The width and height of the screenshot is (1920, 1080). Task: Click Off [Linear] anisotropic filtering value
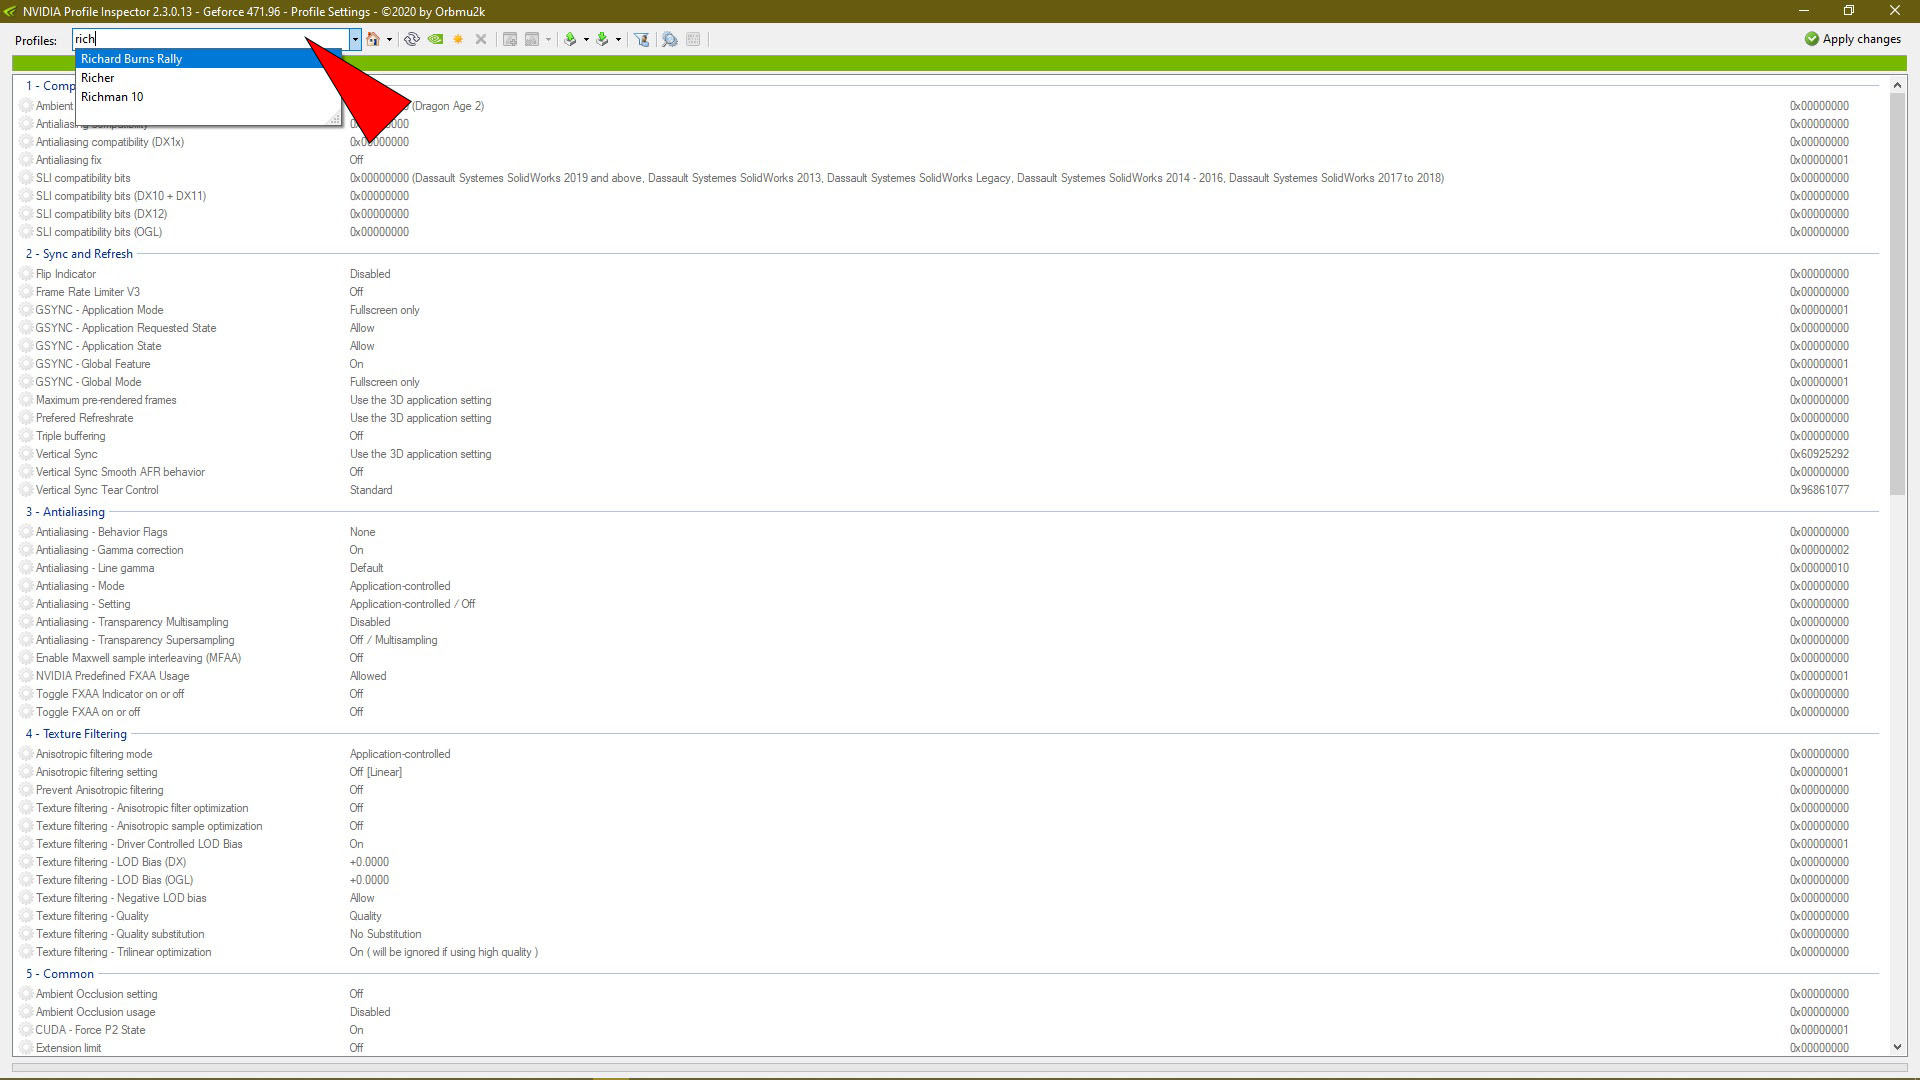click(x=376, y=772)
